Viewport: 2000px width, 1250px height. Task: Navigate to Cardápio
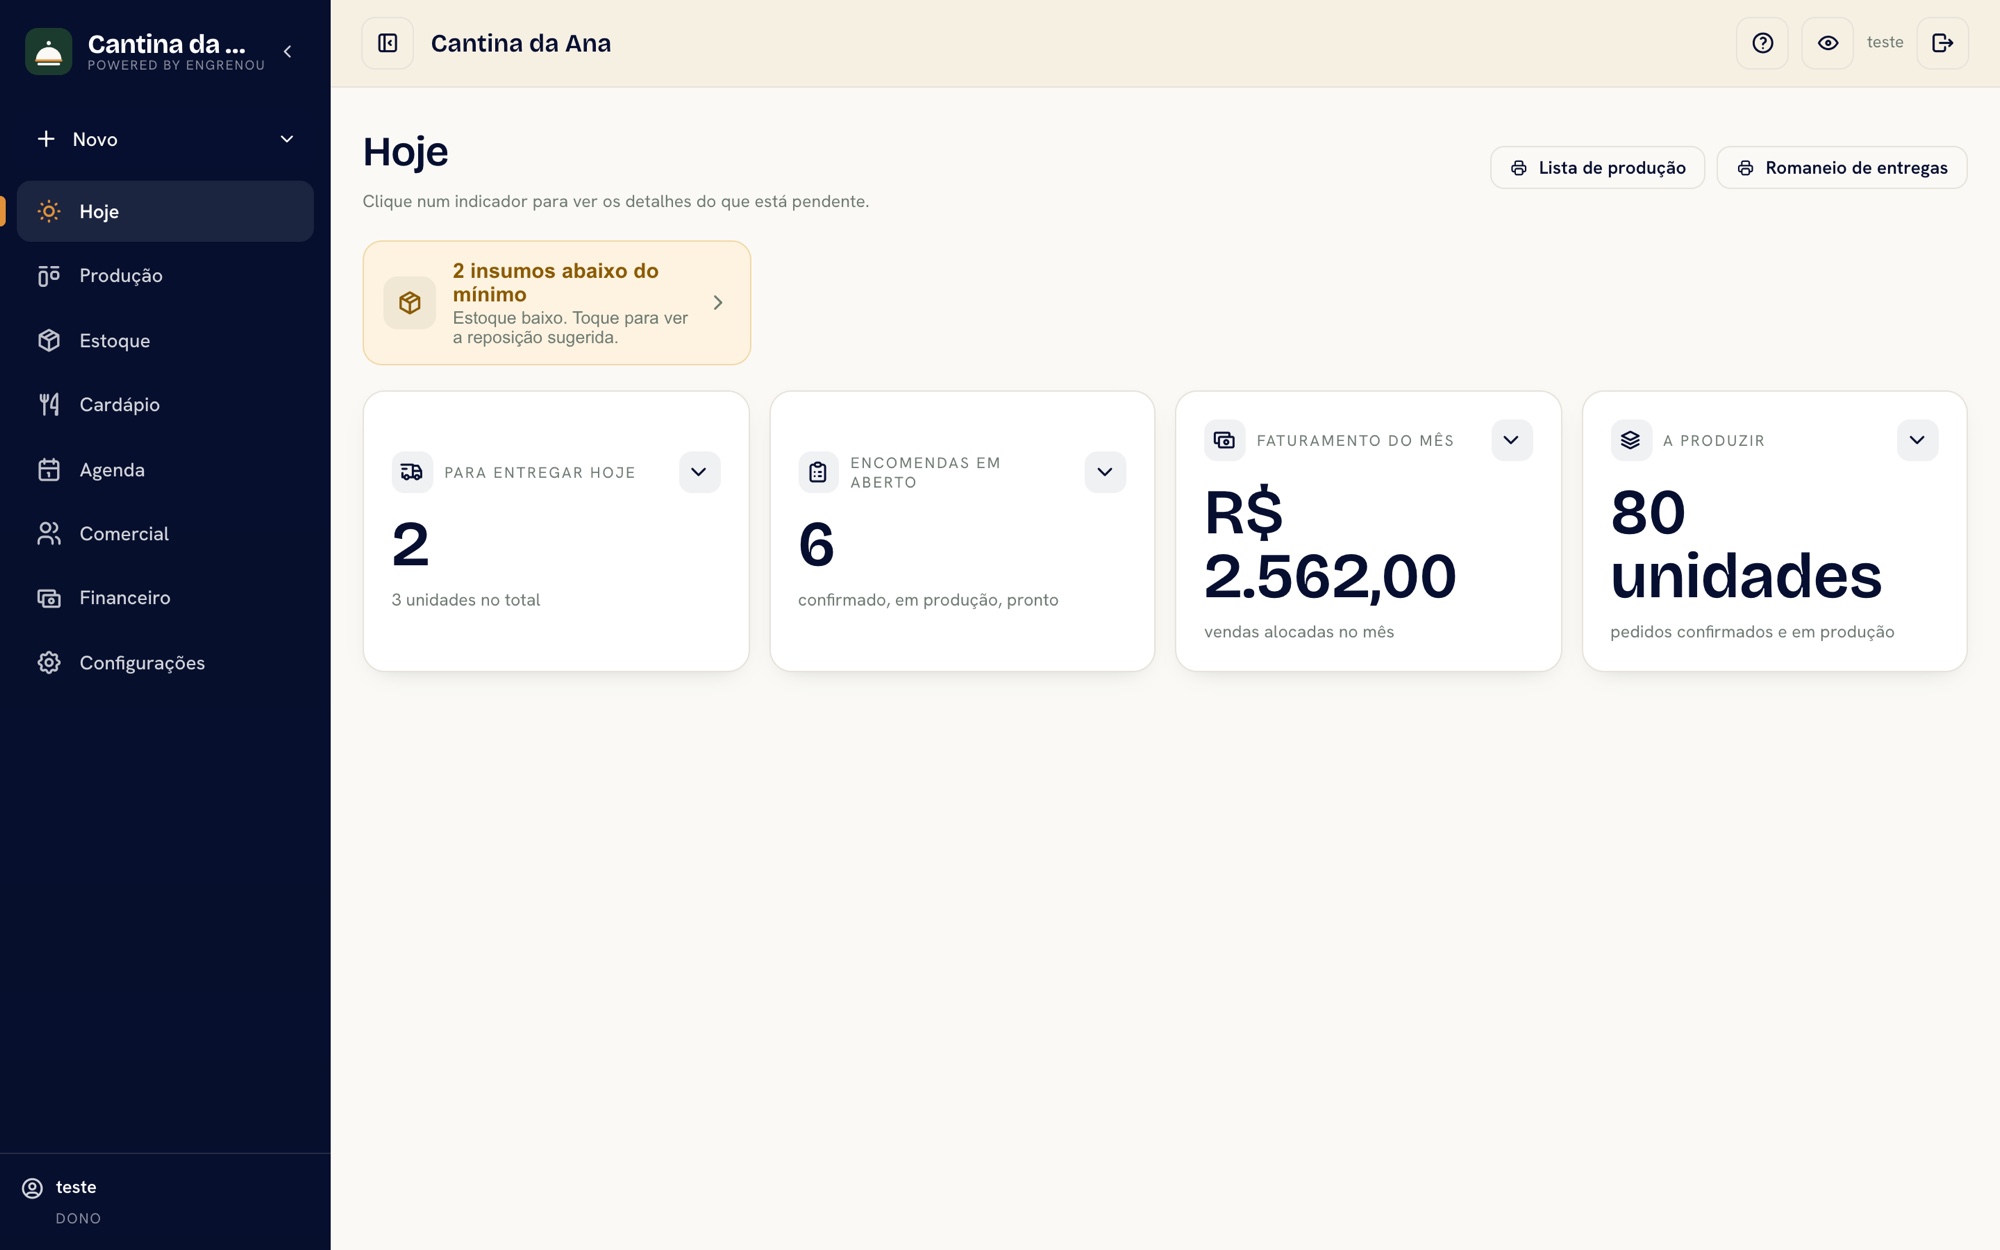165,404
